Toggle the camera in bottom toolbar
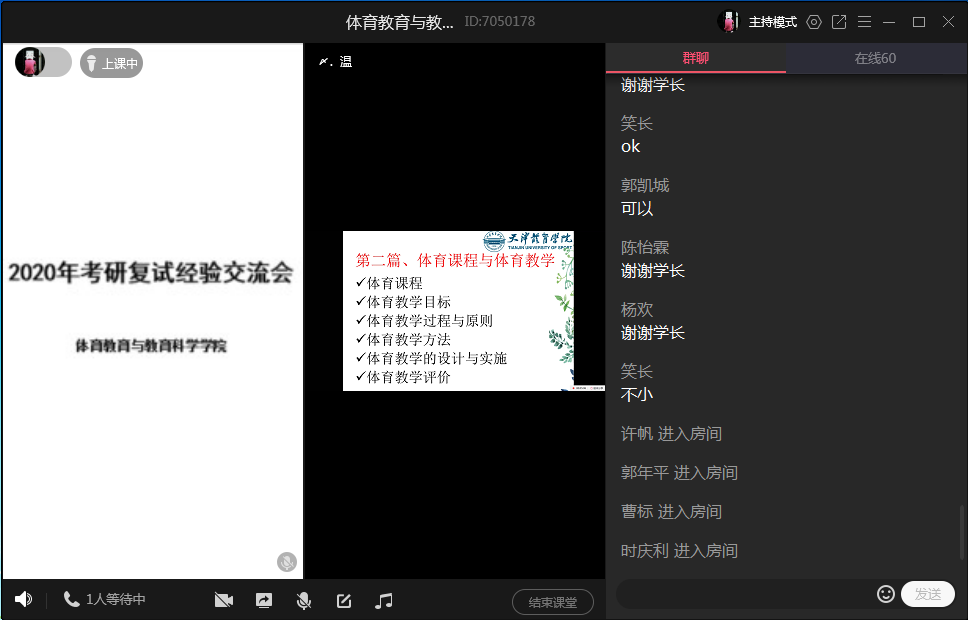The width and height of the screenshot is (968, 620). tap(224, 601)
